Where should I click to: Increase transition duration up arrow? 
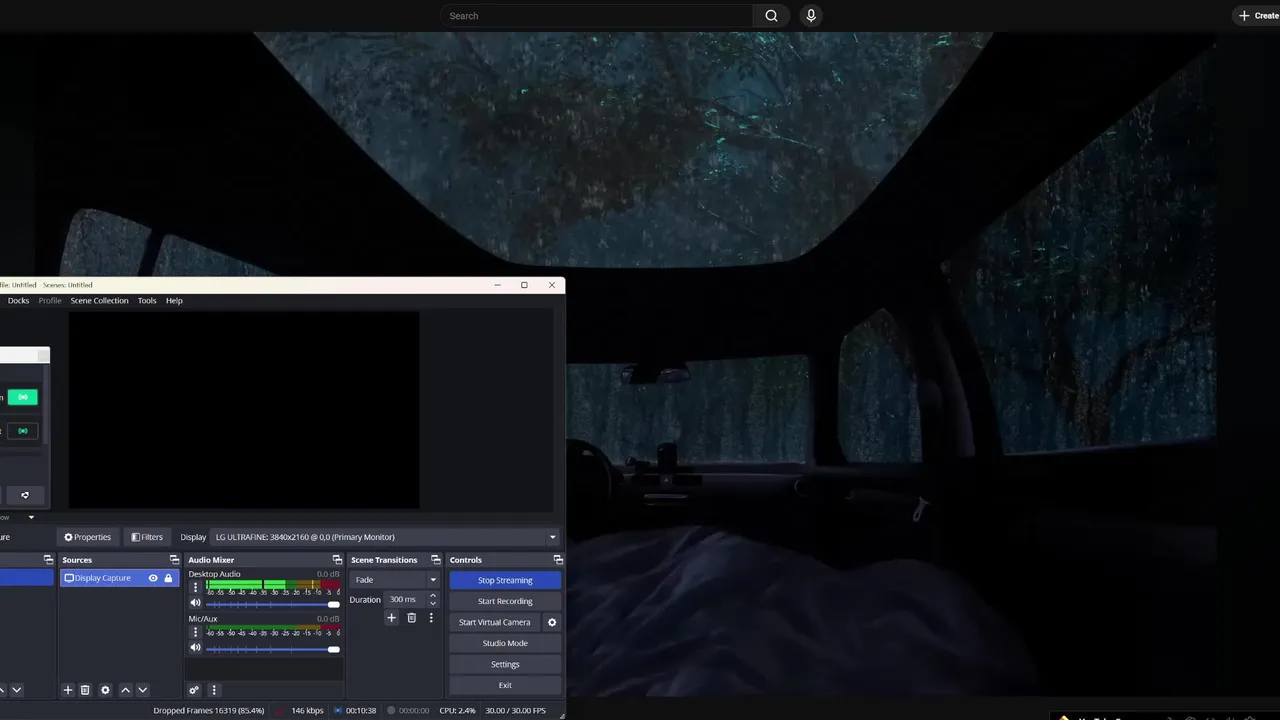coord(433,596)
